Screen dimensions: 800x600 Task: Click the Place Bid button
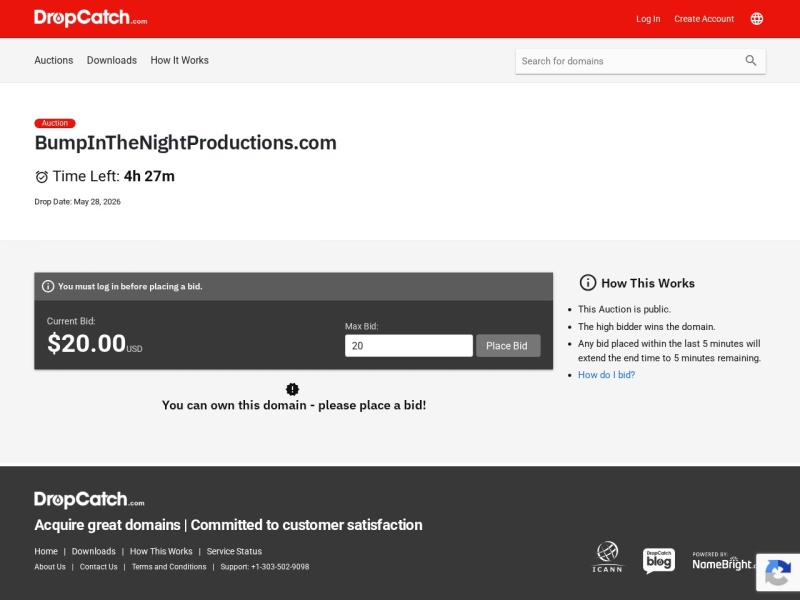508,346
